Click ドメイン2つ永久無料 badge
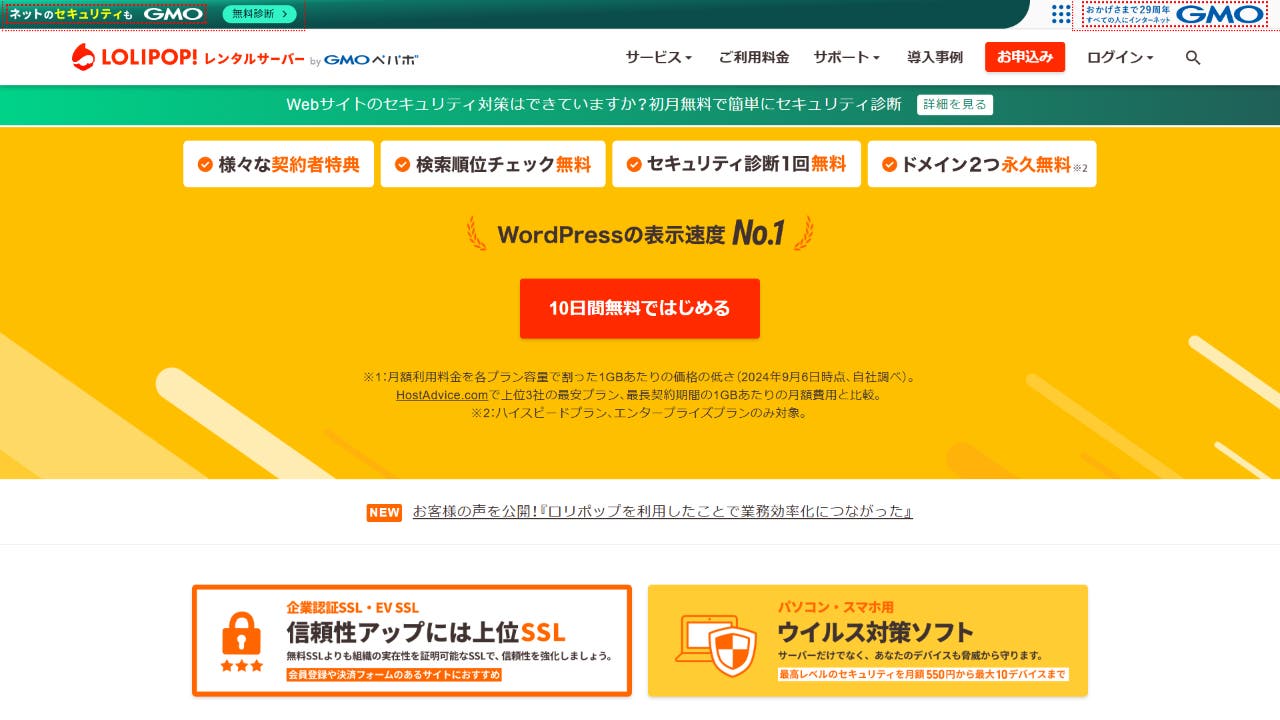Image resolution: width=1280 pixels, height=720 pixels. coord(982,164)
